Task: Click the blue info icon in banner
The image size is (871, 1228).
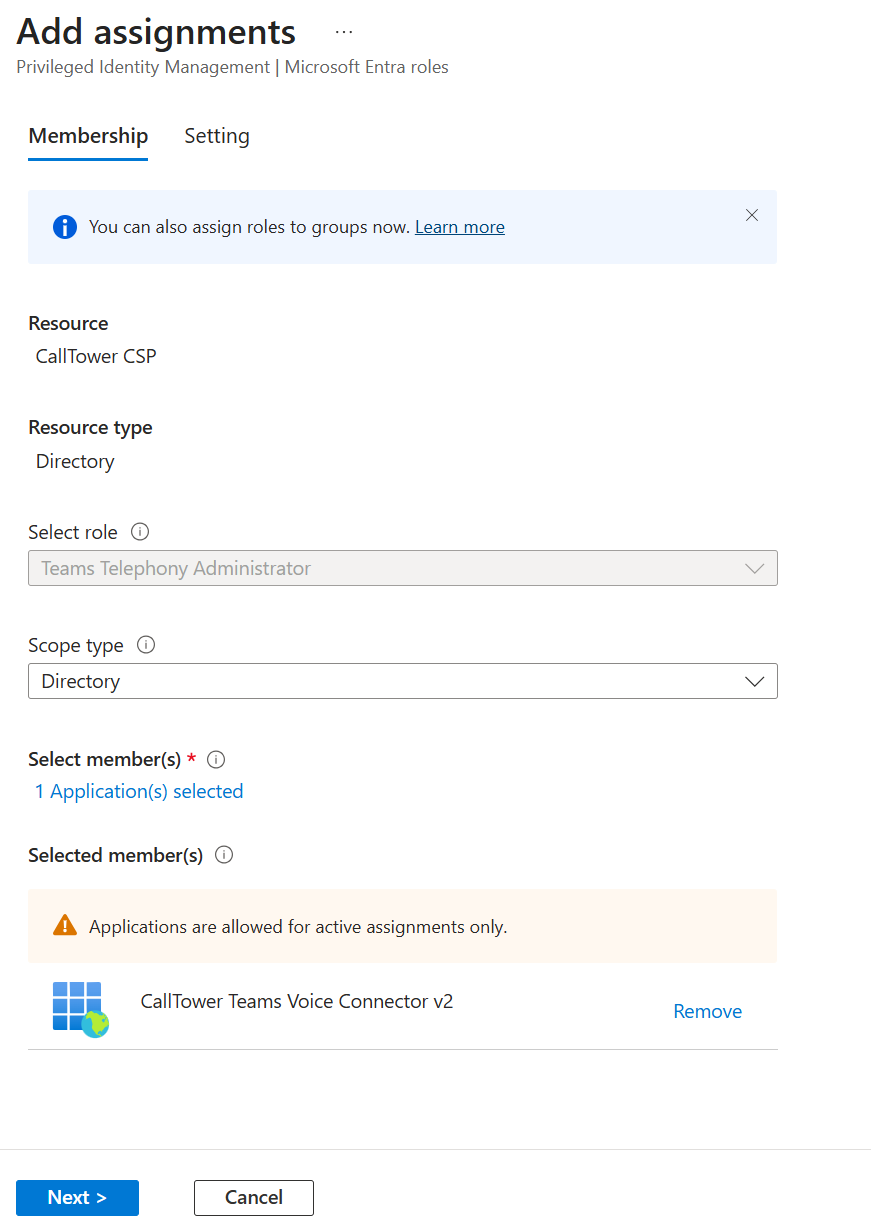Action: point(65,227)
